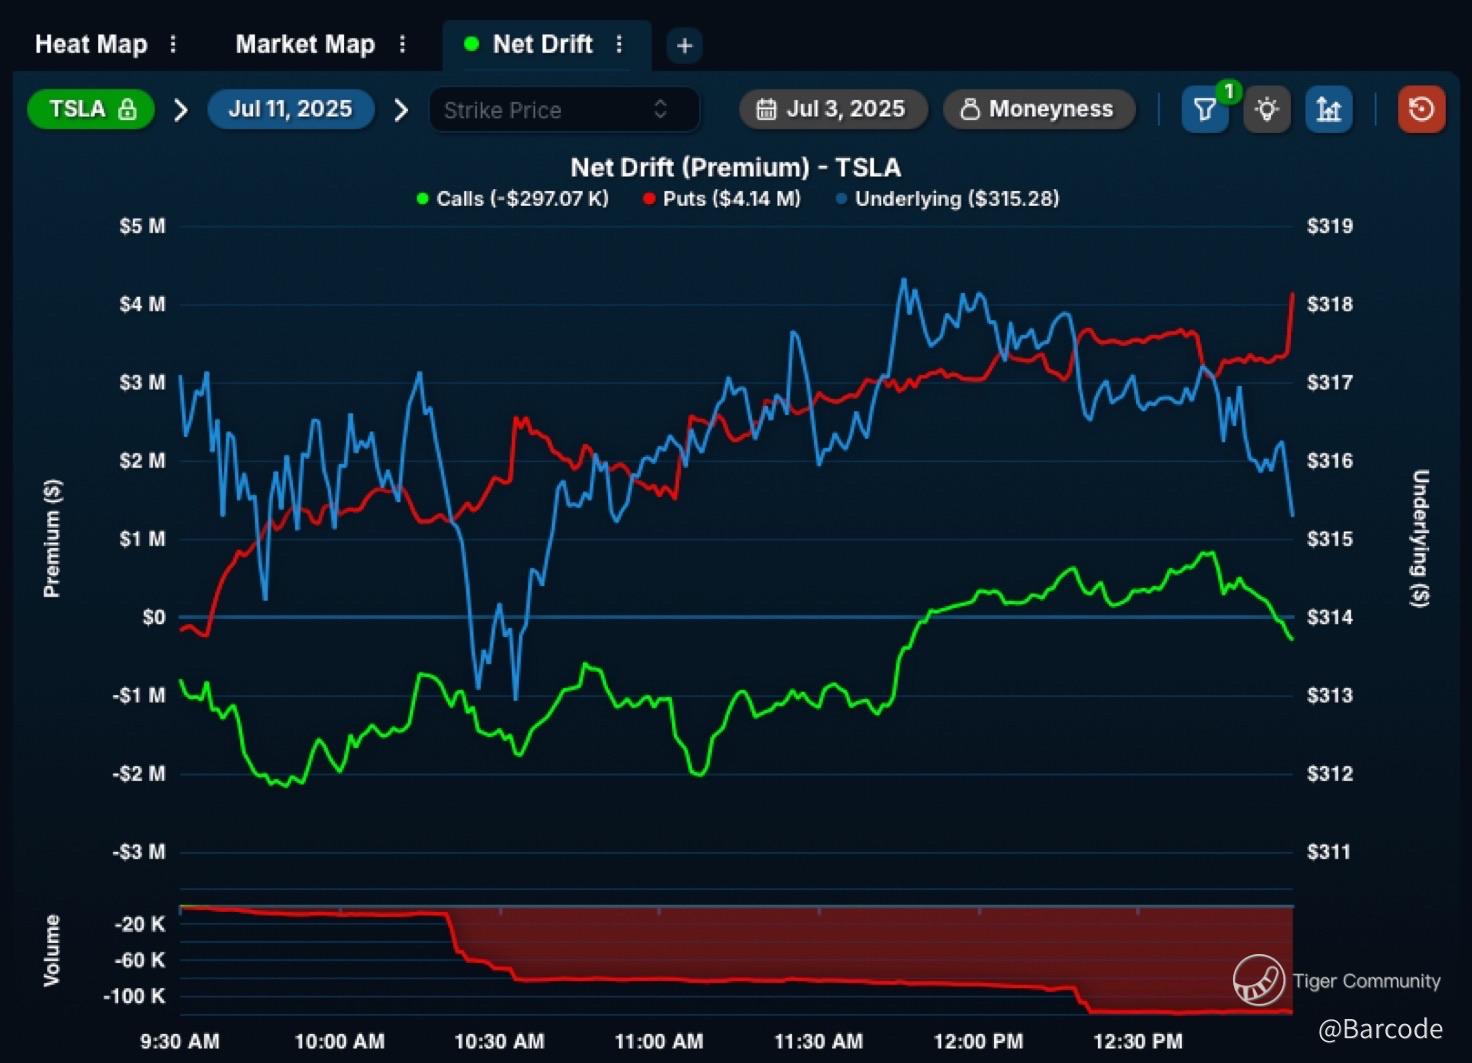
Task: Open the Jul 3, 2025 date picker
Action: click(x=832, y=109)
